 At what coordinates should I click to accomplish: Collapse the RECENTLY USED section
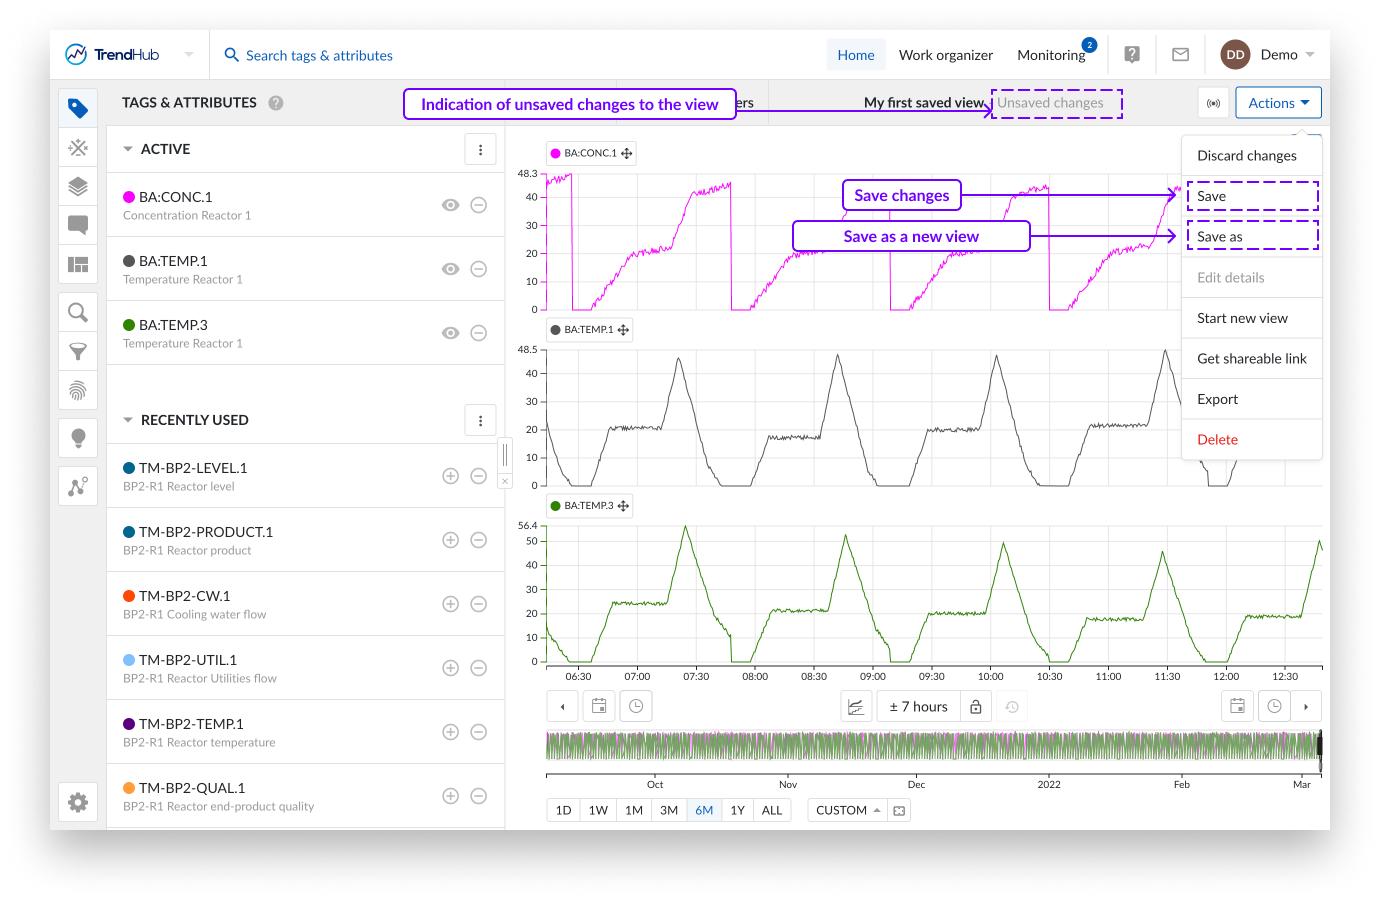pyautogui.click(x=128, y=420)
